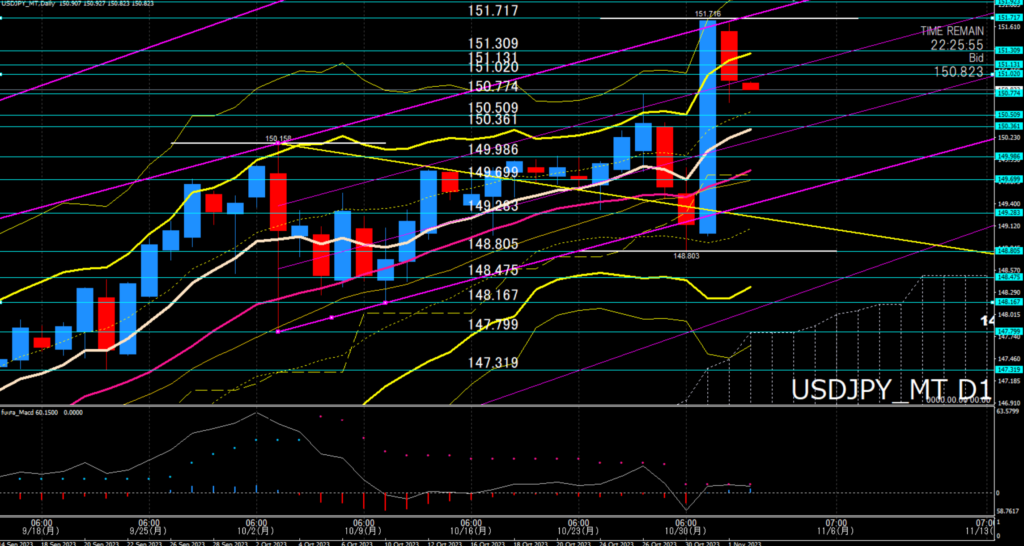Click the large 149.986 level label

point(493,150)
